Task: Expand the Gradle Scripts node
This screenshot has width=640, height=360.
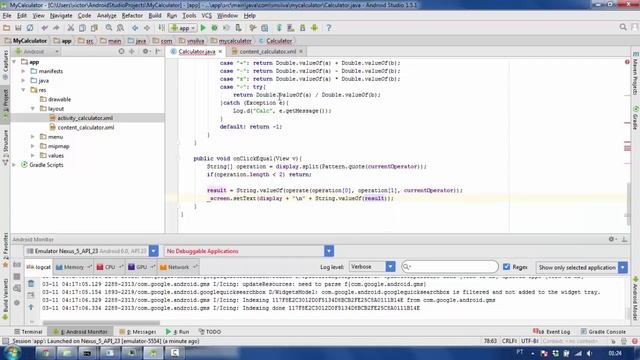Action: click(x=15, y=165)
